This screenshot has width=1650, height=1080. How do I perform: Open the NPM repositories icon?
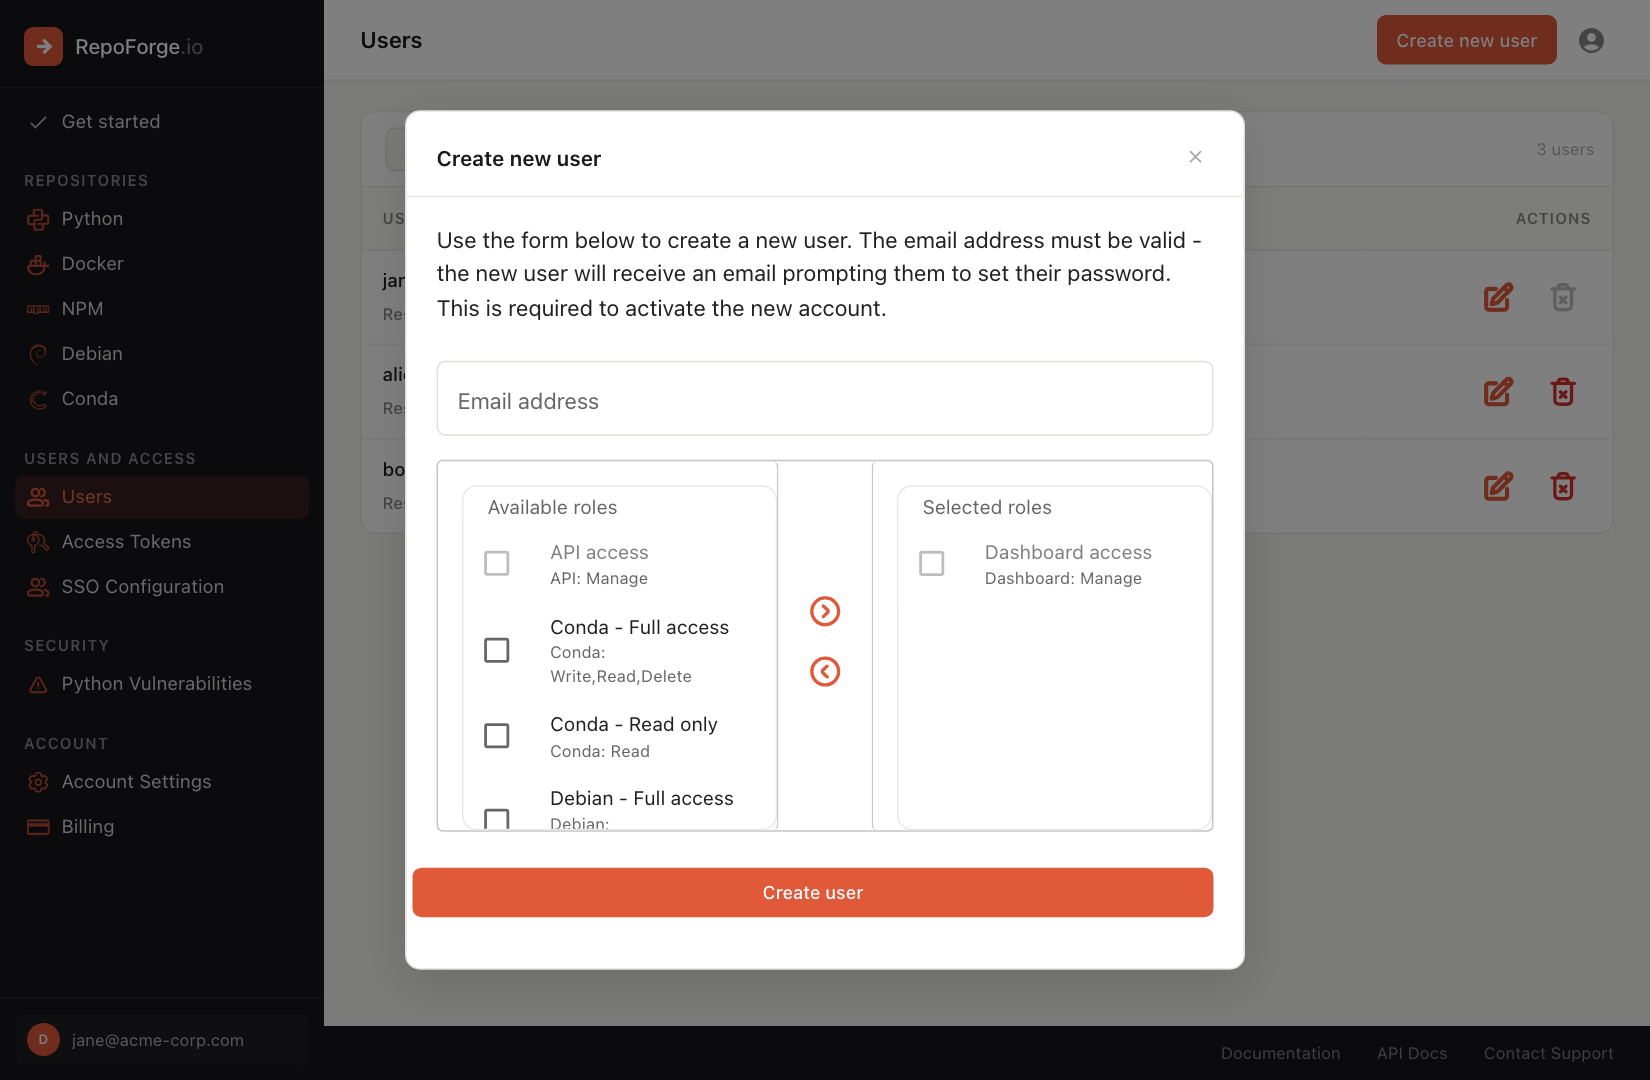tap(38, 309)
